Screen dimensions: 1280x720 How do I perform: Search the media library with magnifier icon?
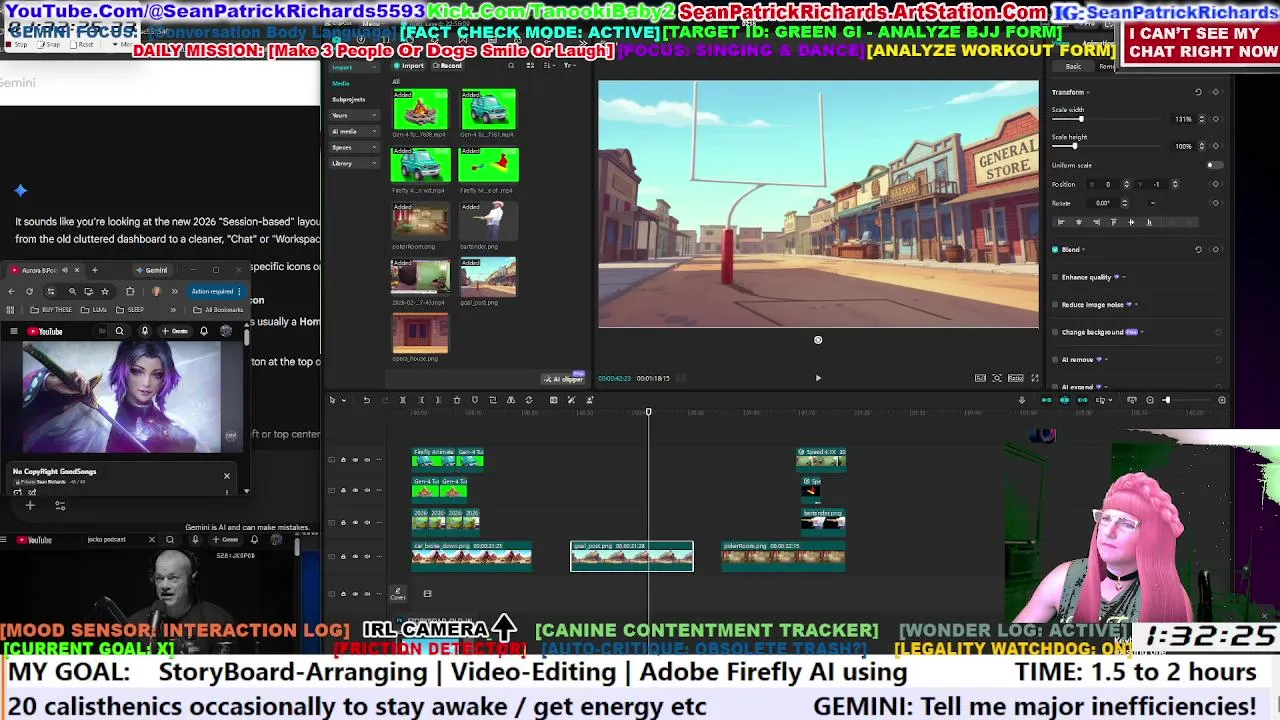511,66
